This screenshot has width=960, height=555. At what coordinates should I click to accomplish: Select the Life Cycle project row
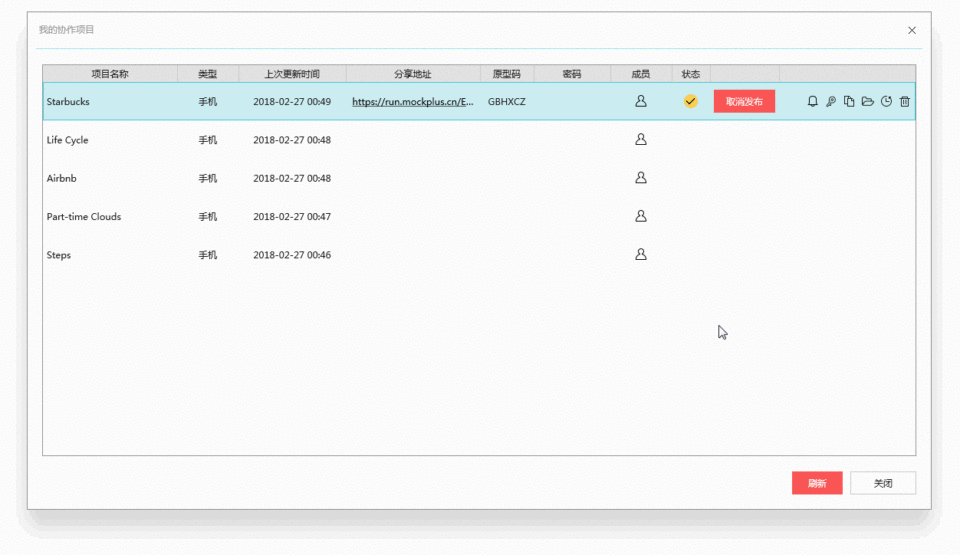point(479,140)
